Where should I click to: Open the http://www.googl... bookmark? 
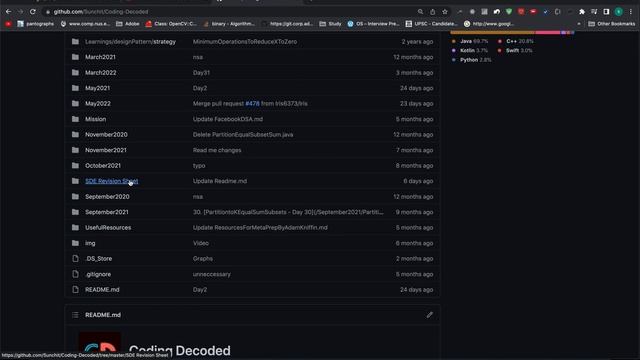489,24
